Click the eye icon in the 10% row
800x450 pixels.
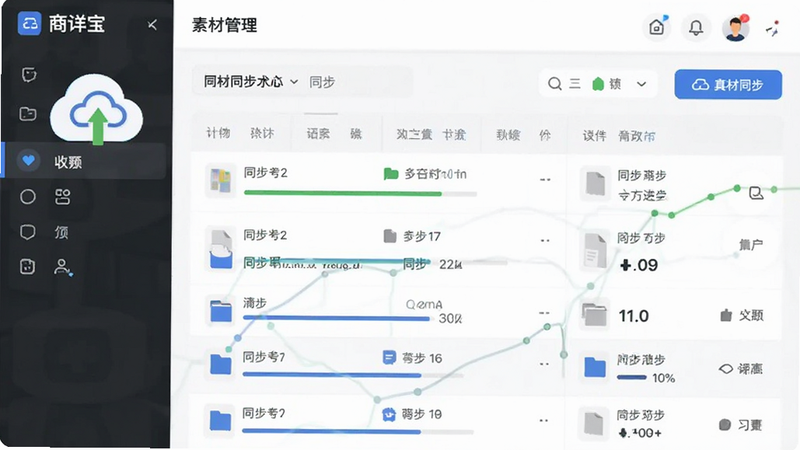pos(726,369)
